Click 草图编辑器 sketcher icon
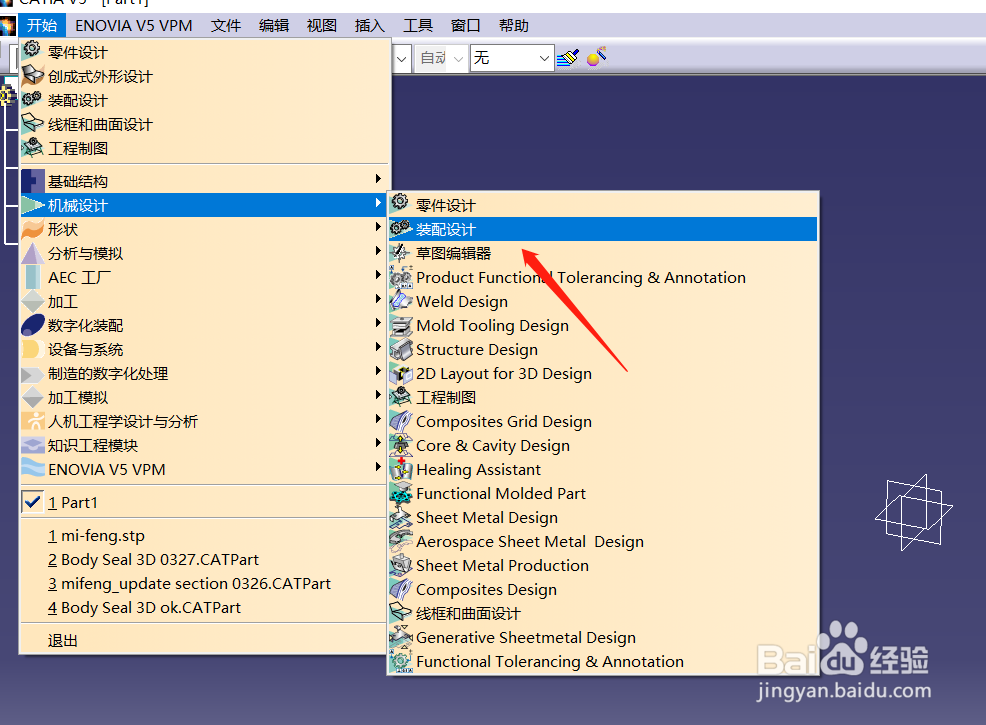The height and width of the screenshot is (725, 986). [401, 253]
